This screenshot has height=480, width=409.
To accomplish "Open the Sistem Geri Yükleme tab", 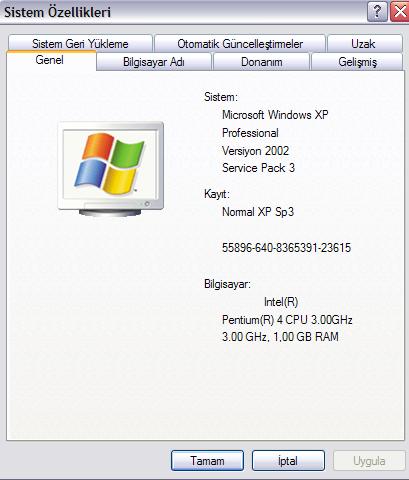I will click(80, 43).
